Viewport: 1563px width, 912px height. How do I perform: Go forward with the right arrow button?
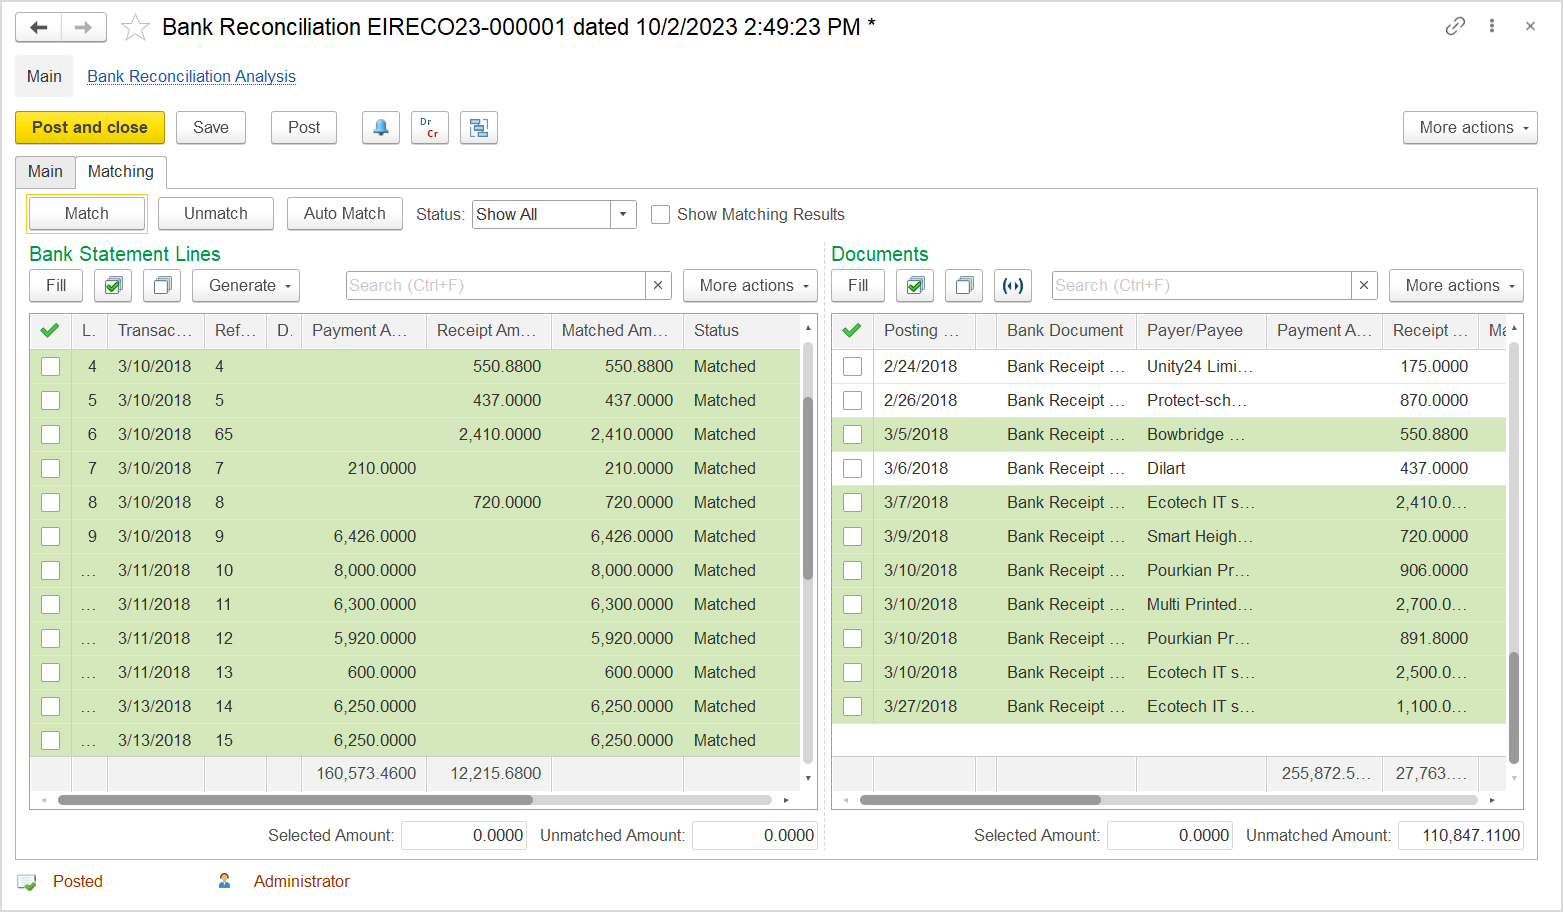tap(84, 27)
